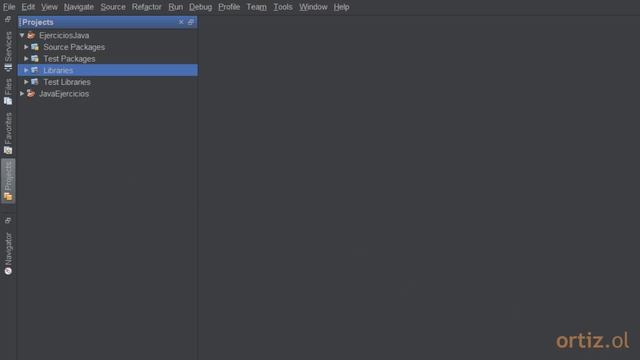The image size is (640, 360).
Task: Click the Source Packages folder icon
Action: click(35, 47)
